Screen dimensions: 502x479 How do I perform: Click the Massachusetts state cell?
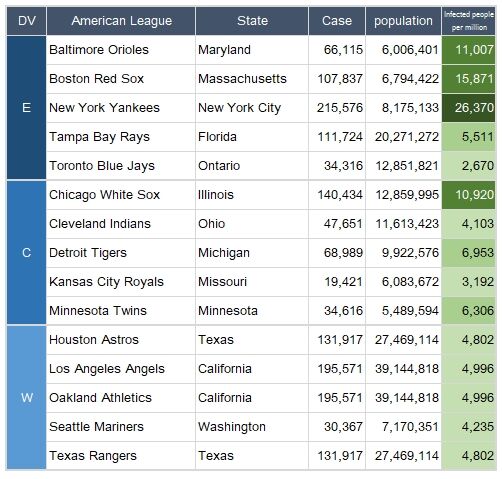[252, 79]
